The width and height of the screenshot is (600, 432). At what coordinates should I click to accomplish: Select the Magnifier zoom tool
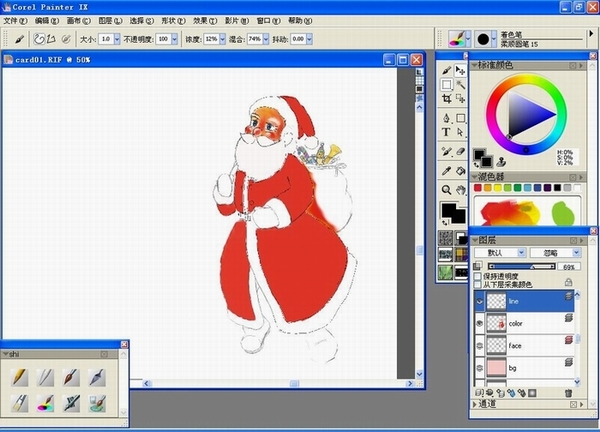[446, 190]
